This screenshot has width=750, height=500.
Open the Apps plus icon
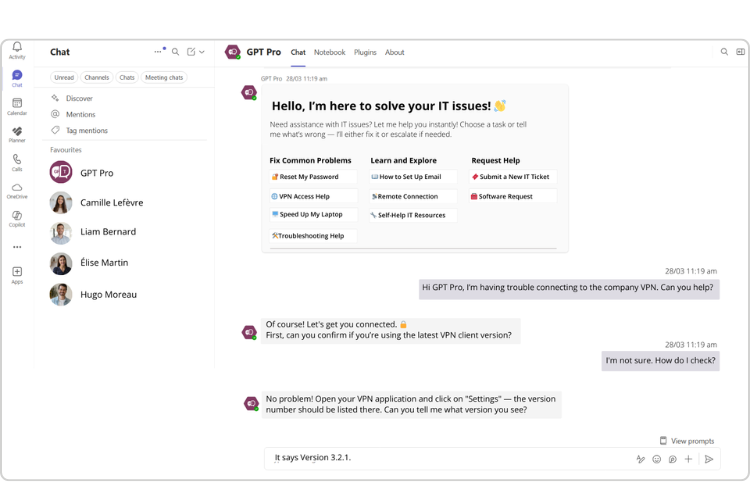click(x=17, y=271)
